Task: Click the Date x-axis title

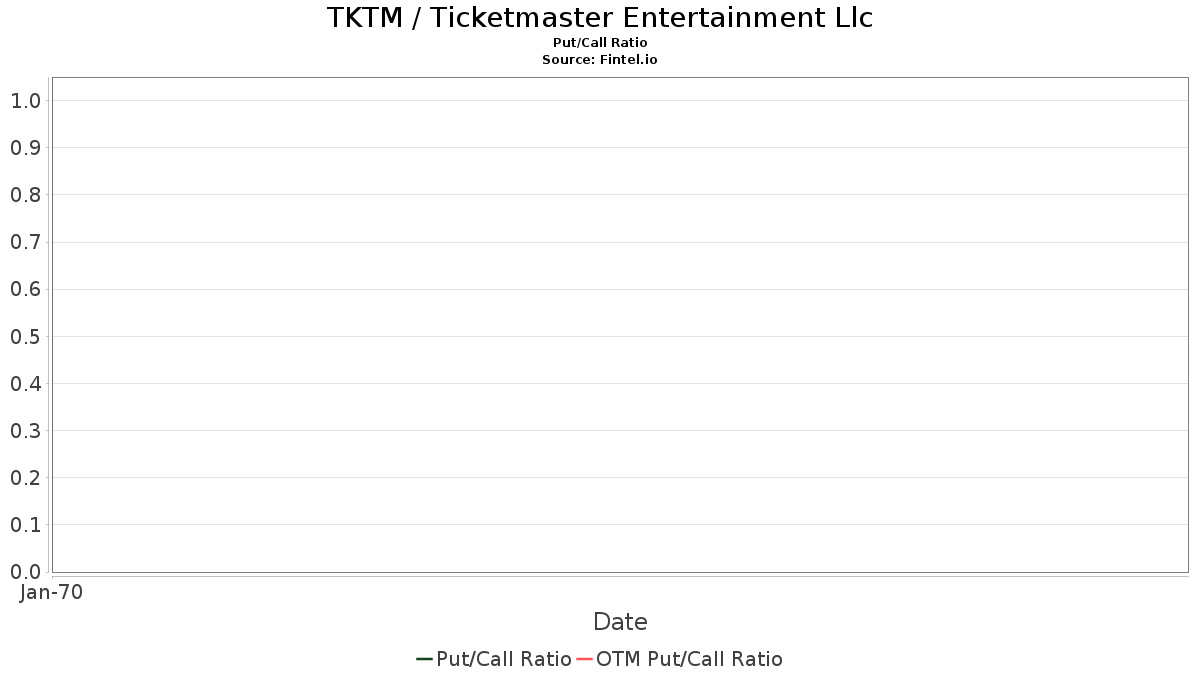Action: [x=620, y=622]
